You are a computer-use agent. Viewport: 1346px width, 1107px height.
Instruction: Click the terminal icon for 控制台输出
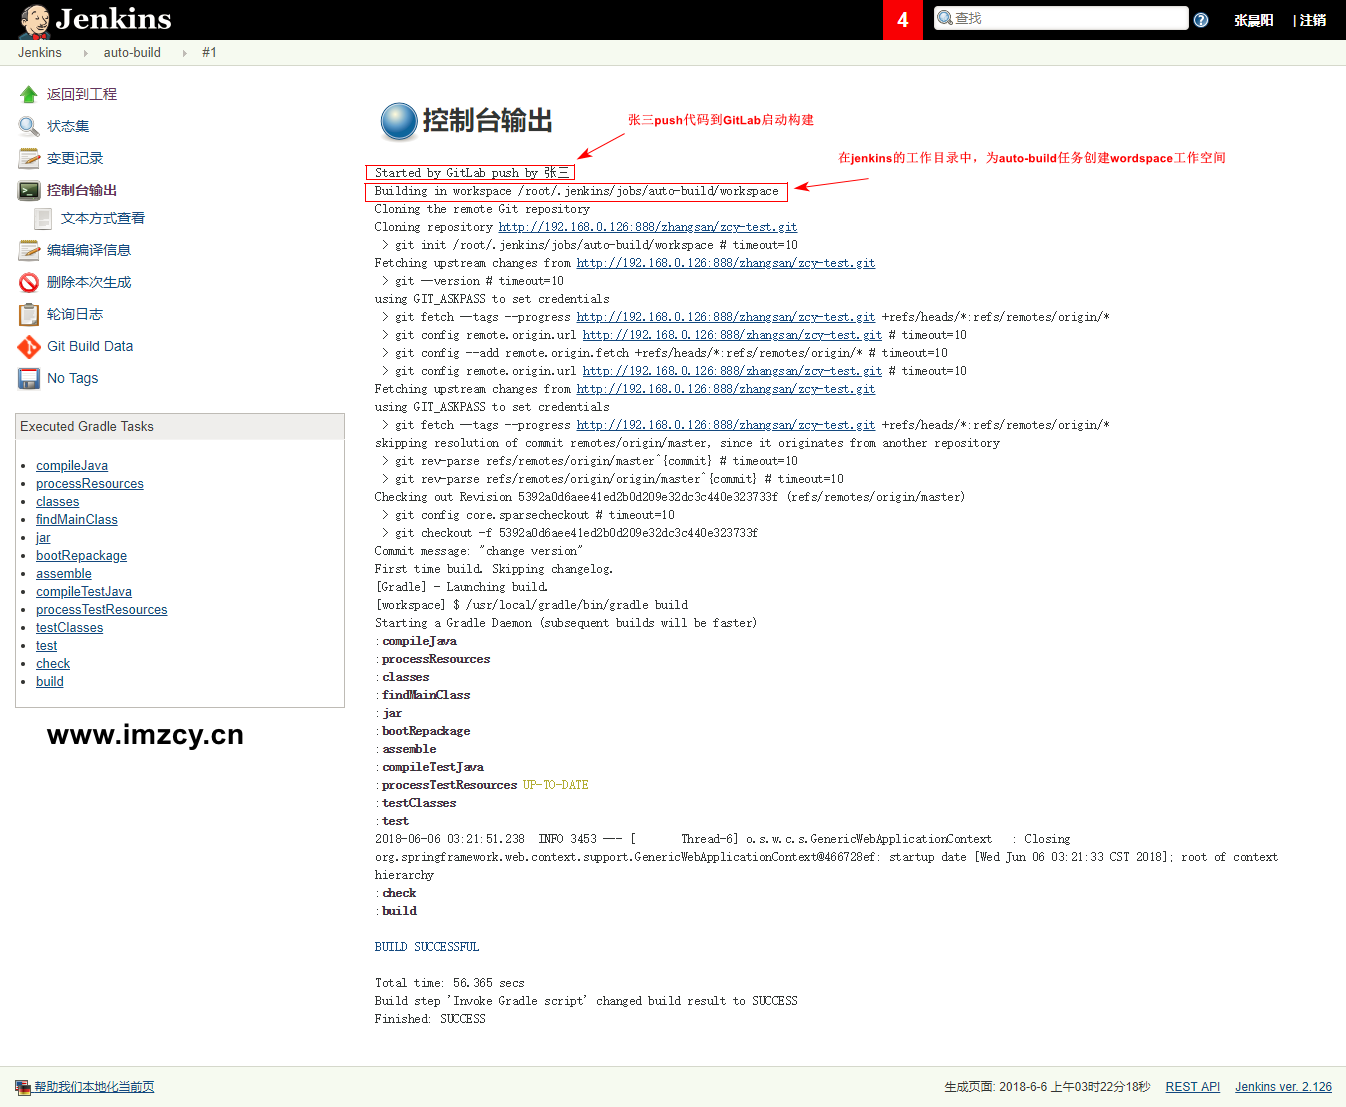point(28,190)
